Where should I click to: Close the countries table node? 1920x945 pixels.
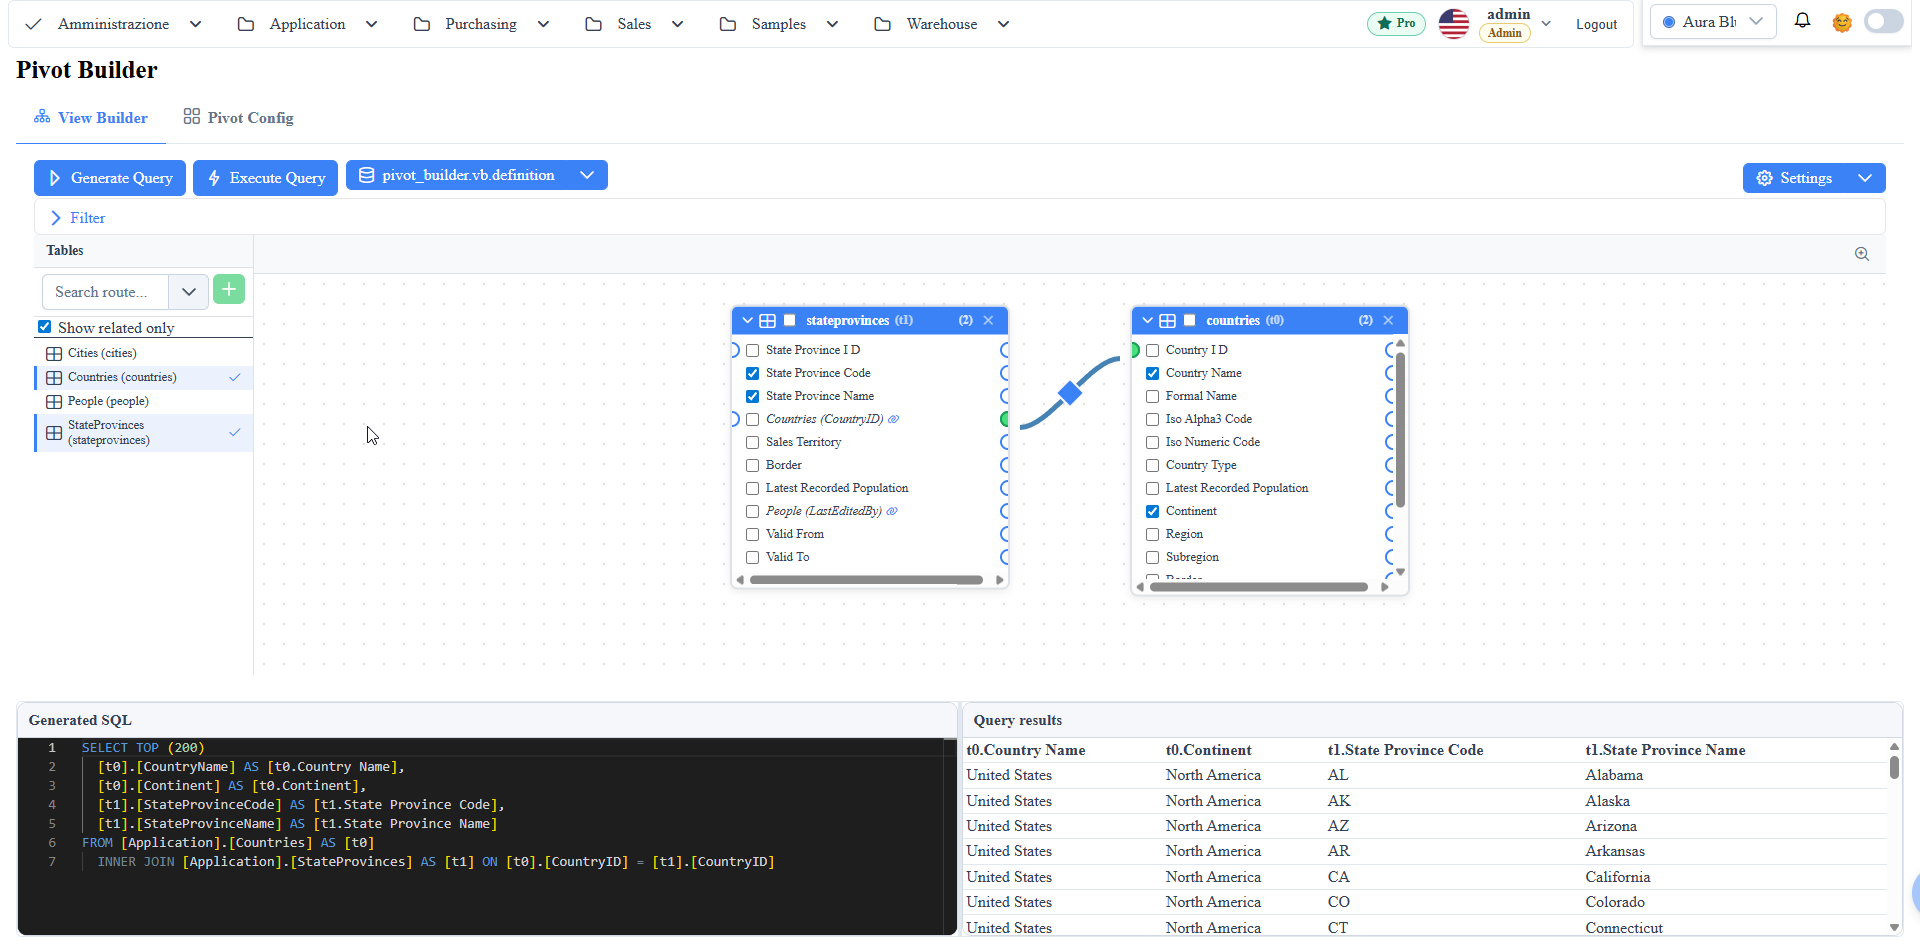pyautogui.click(x=1388, y=320)
